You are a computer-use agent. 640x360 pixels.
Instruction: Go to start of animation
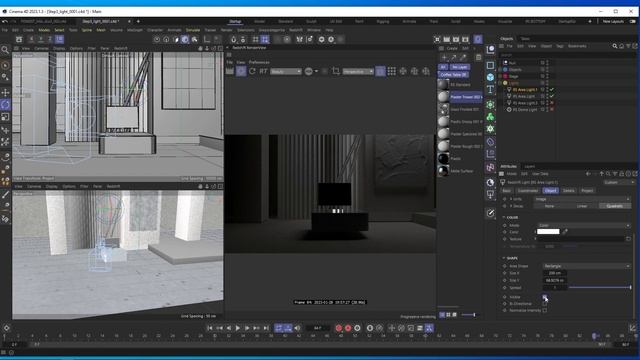(x=209, y=328)
